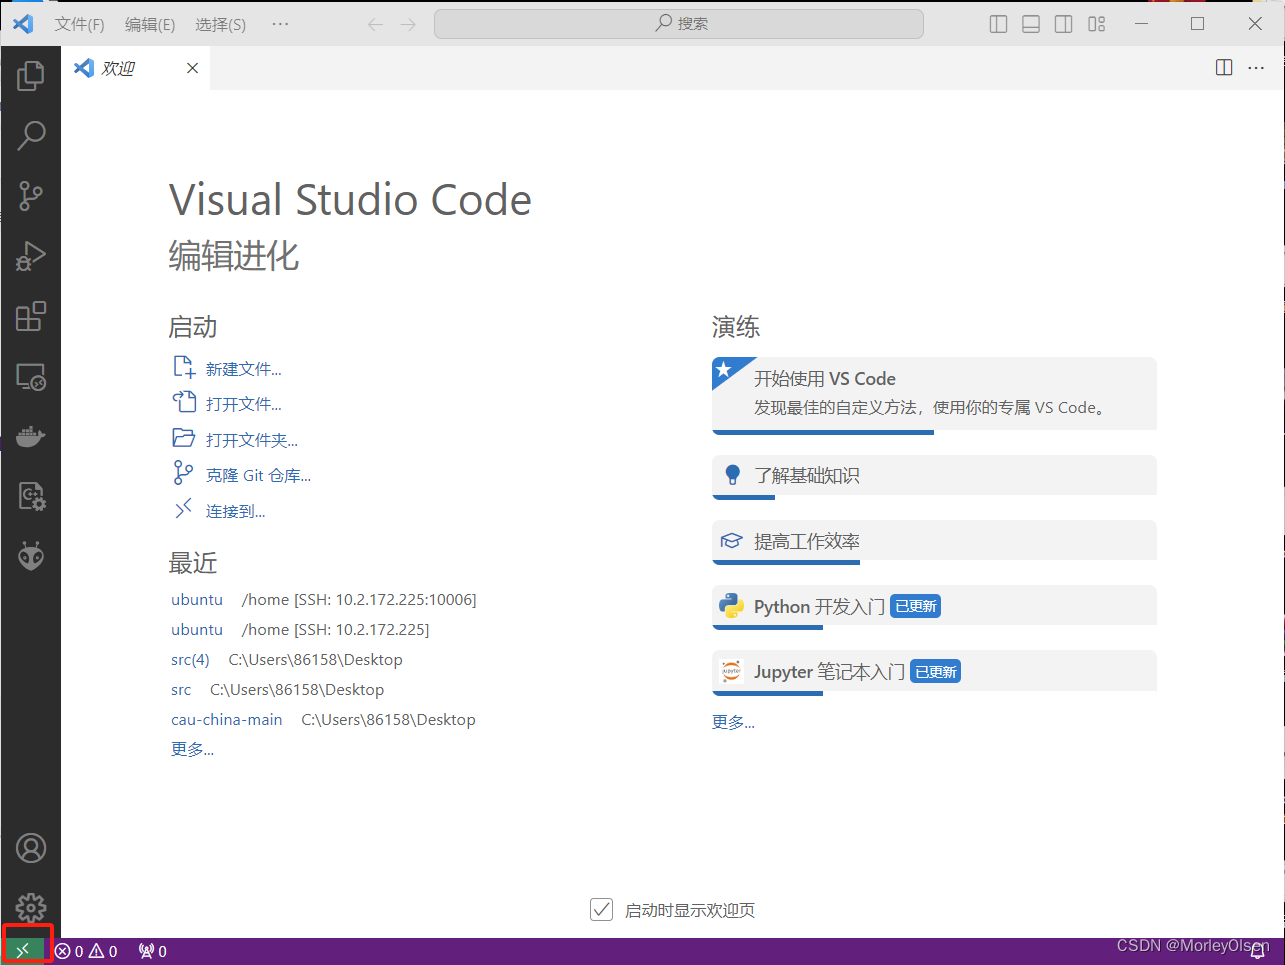Toggle the primary side bar layout button
Viewport: 1285px width, 965px height.
(x=998, y=24)
